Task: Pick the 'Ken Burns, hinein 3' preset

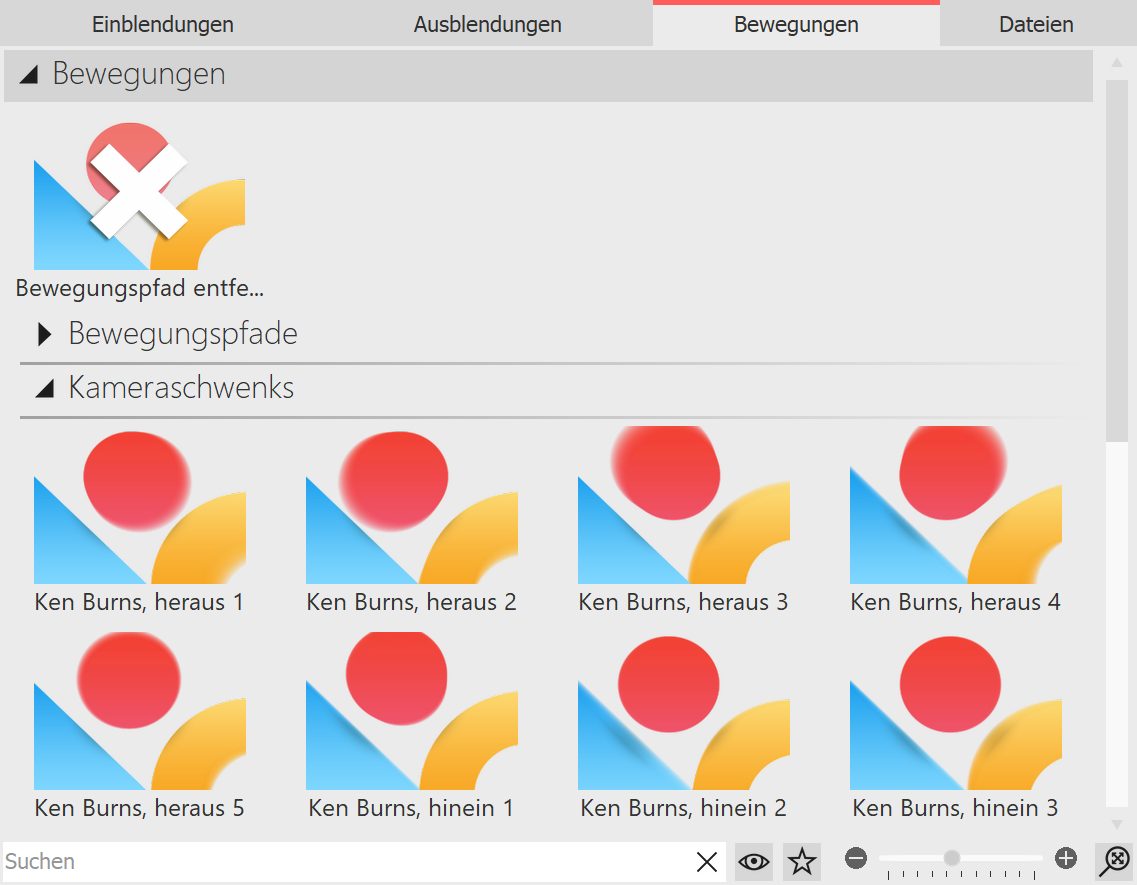Action: (955, 715)
